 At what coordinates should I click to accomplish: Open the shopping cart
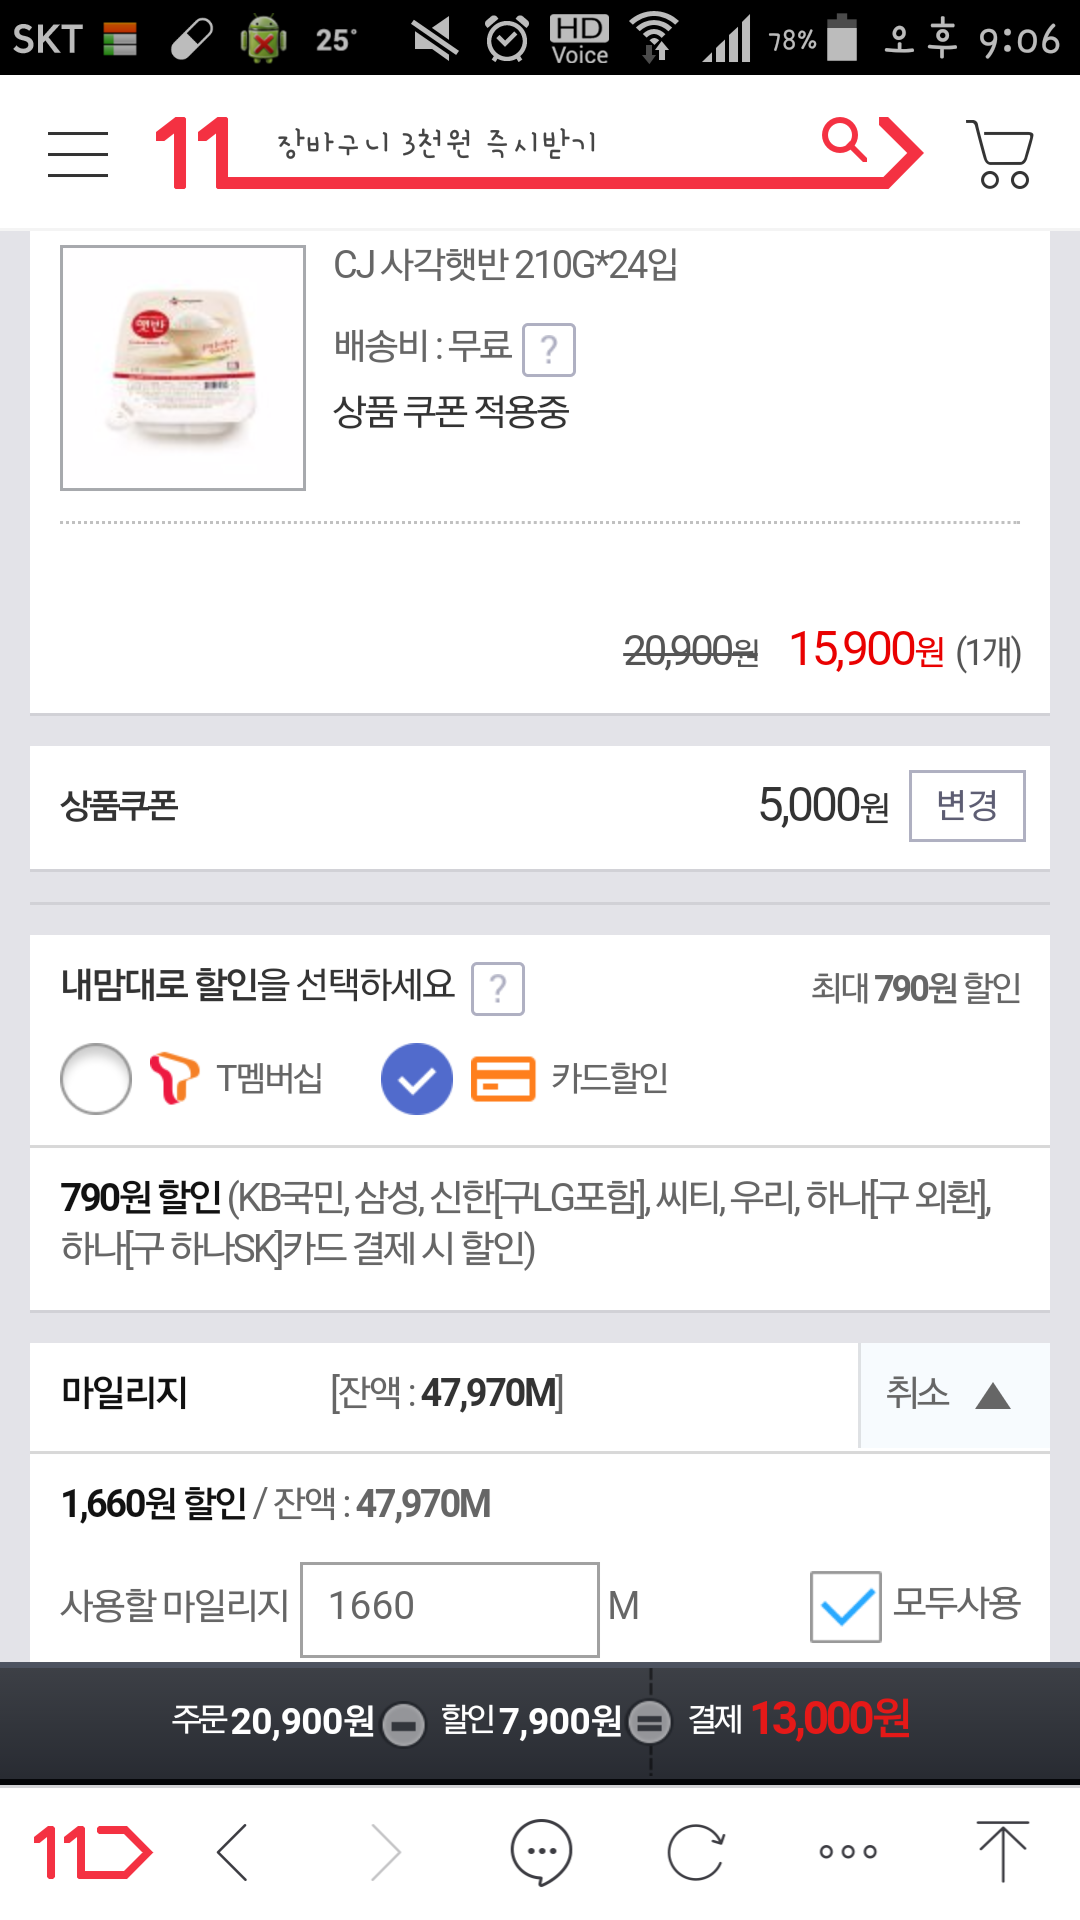(1000, 155)
